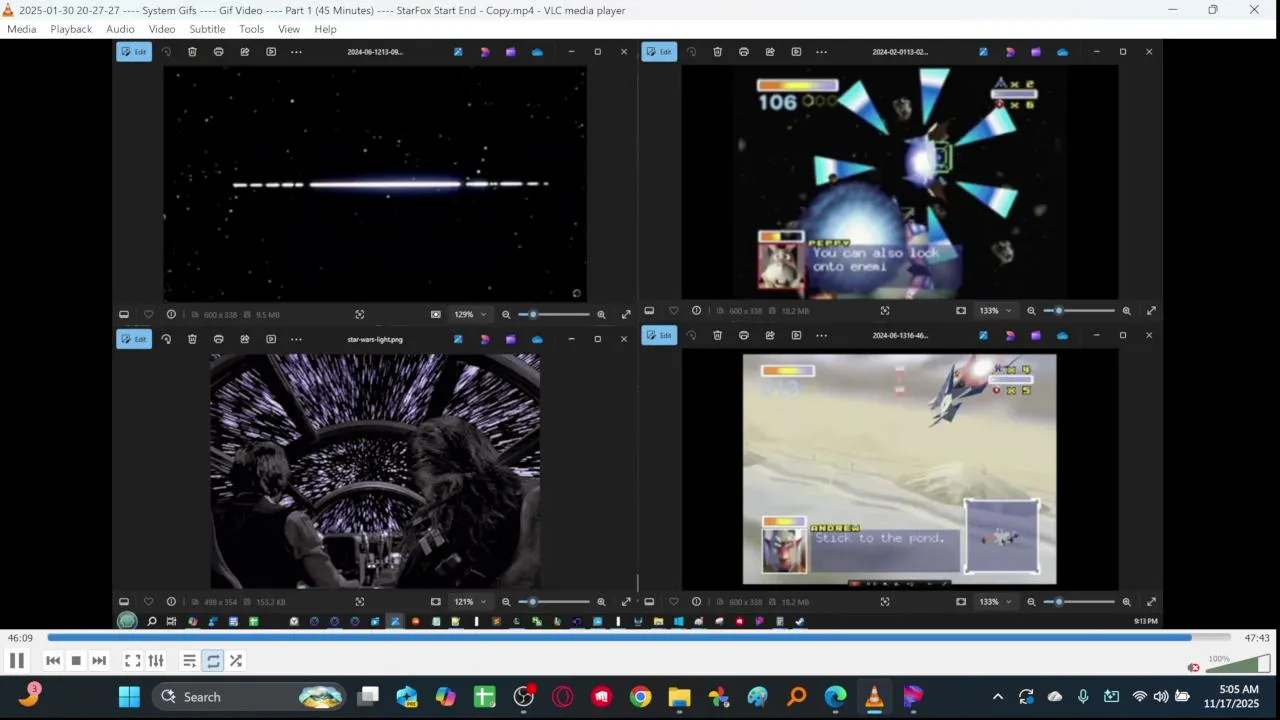Open VLC extended settings (equalizer icon)
This screenshot has width=1280, height=720.
pos(156,660)
